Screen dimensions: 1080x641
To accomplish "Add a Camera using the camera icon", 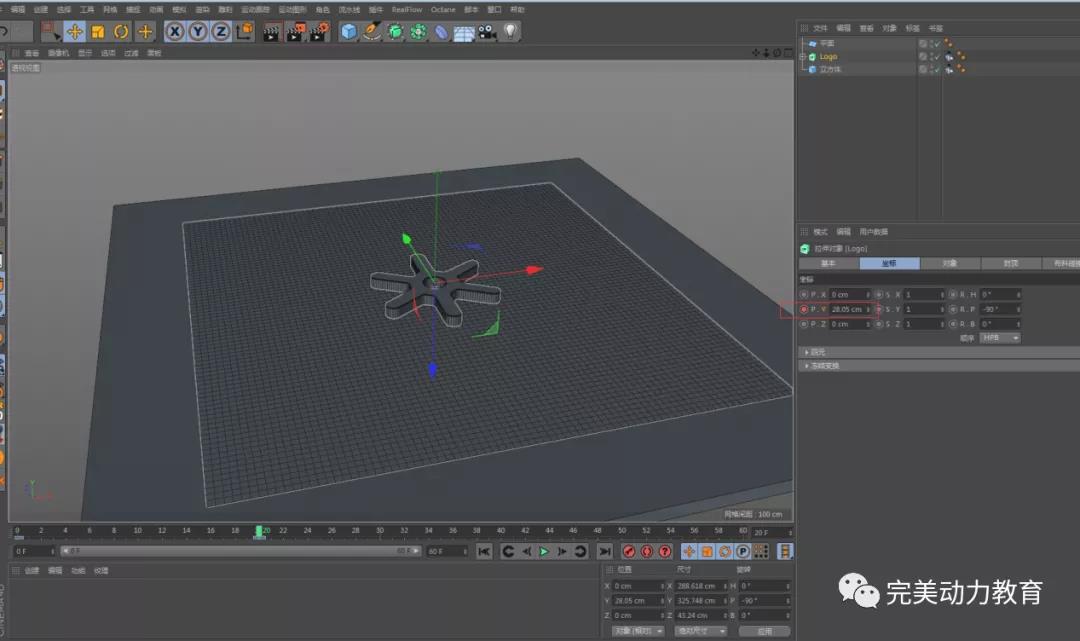I will tap(487, 32).
